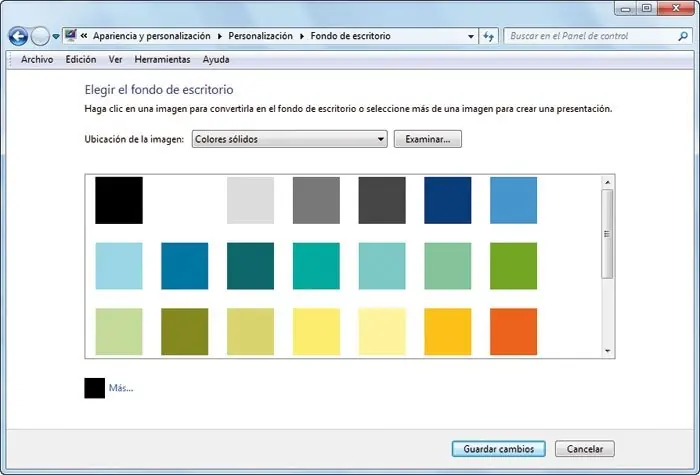Select the dark teal color swatch
Image resolution: width=700 pixels, height=475 pixels.
click(x=250, y=266)
